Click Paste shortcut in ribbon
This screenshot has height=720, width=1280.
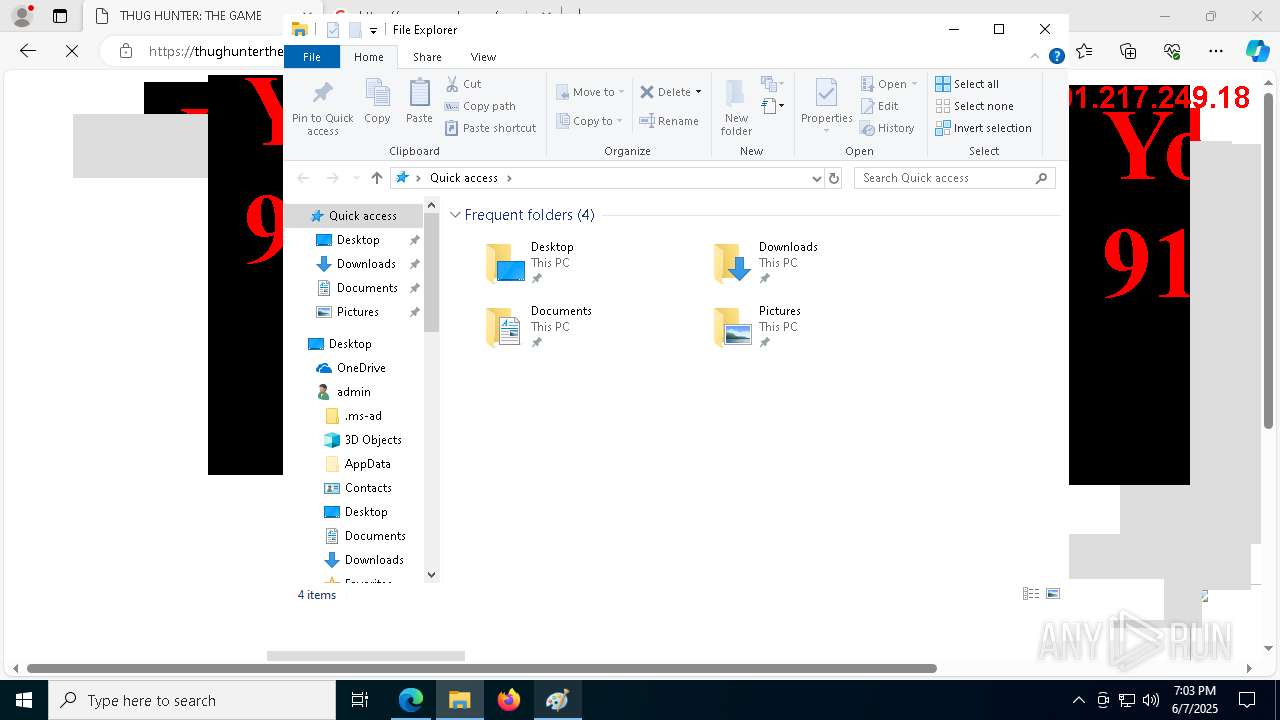(490, 128)
